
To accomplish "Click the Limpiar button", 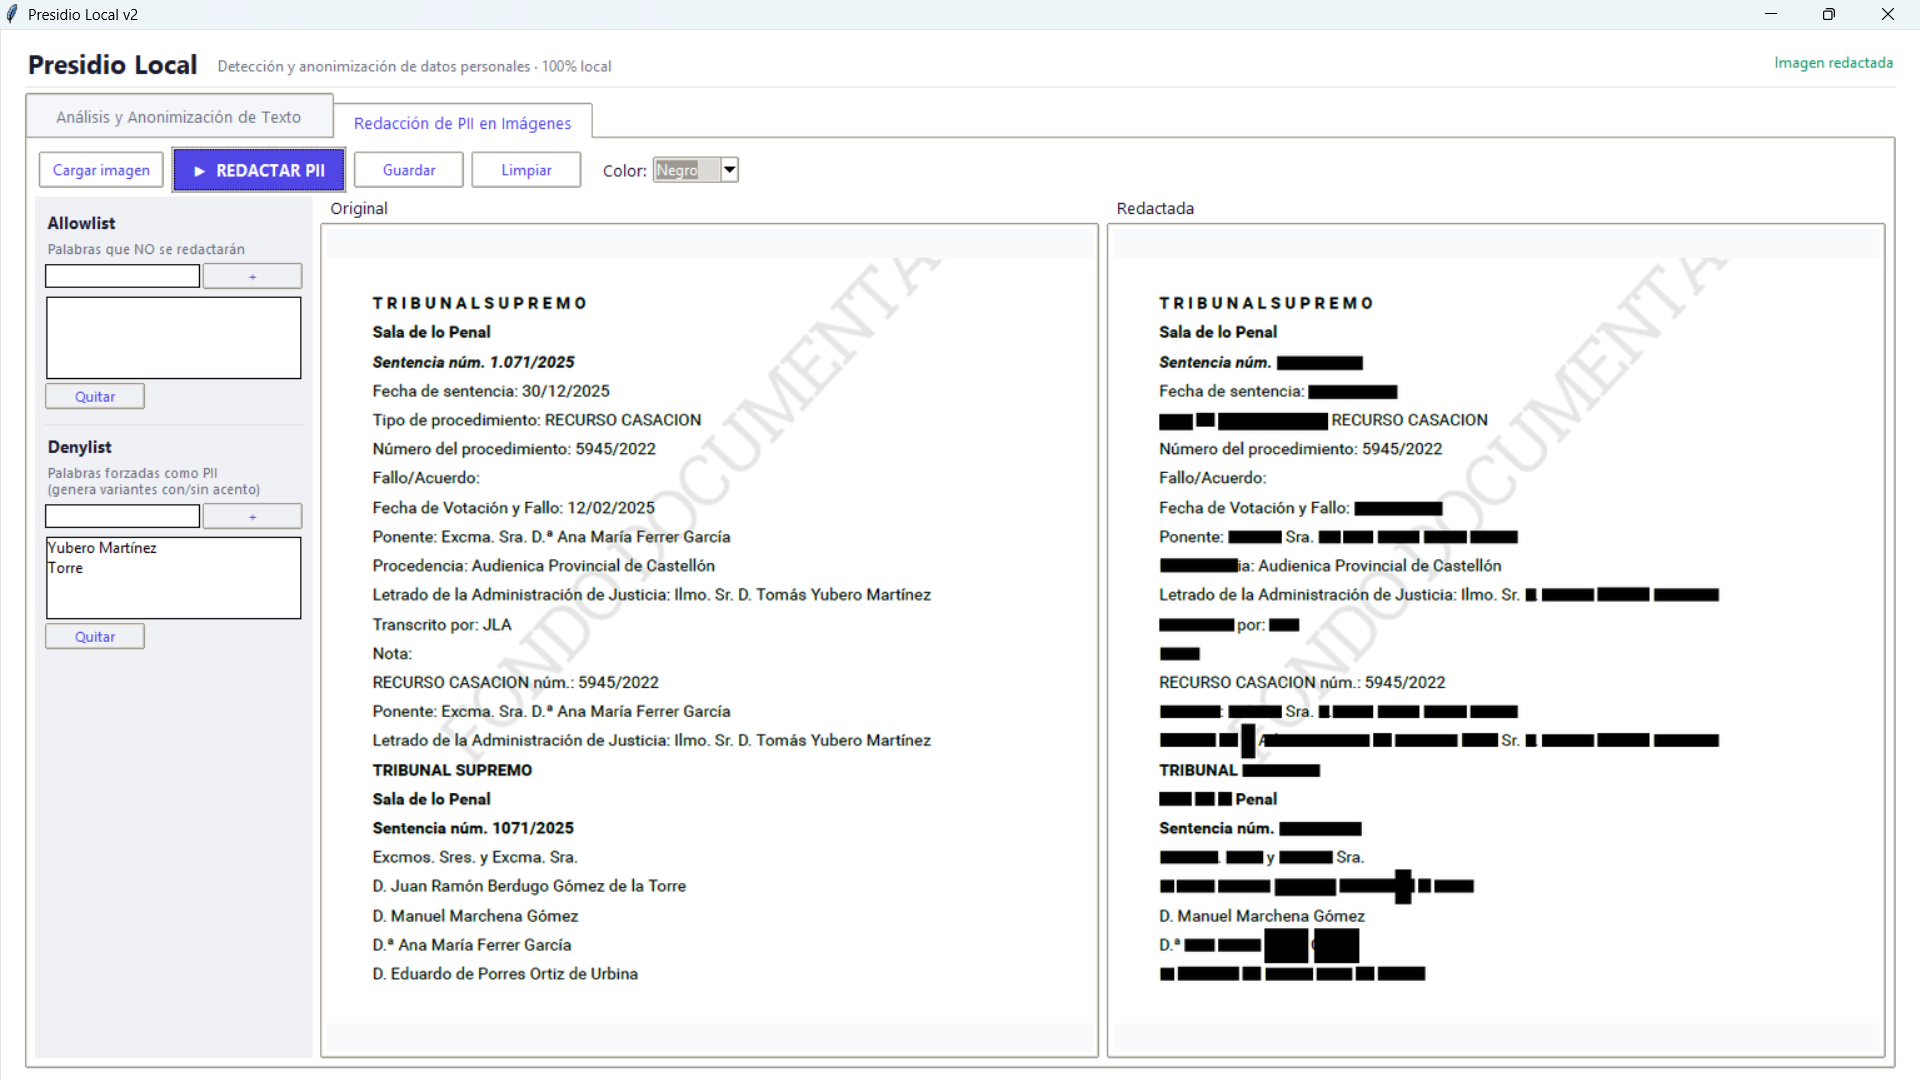I will click(526, 170).
